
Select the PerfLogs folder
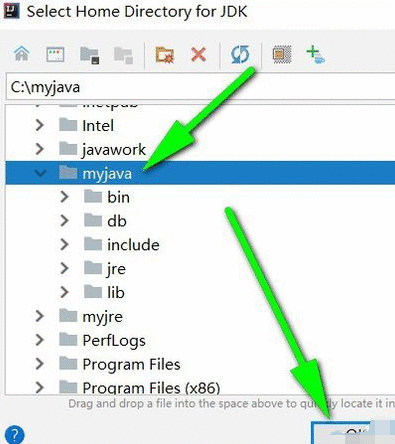(200, 340)
